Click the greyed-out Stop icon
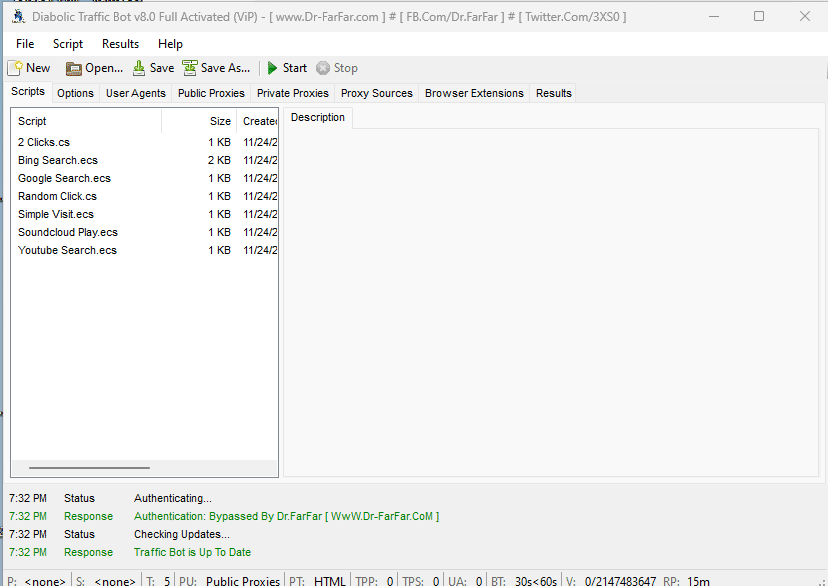The width and height of the screenshot is (828, 586). pyautogui.click(x=323, y=68)
